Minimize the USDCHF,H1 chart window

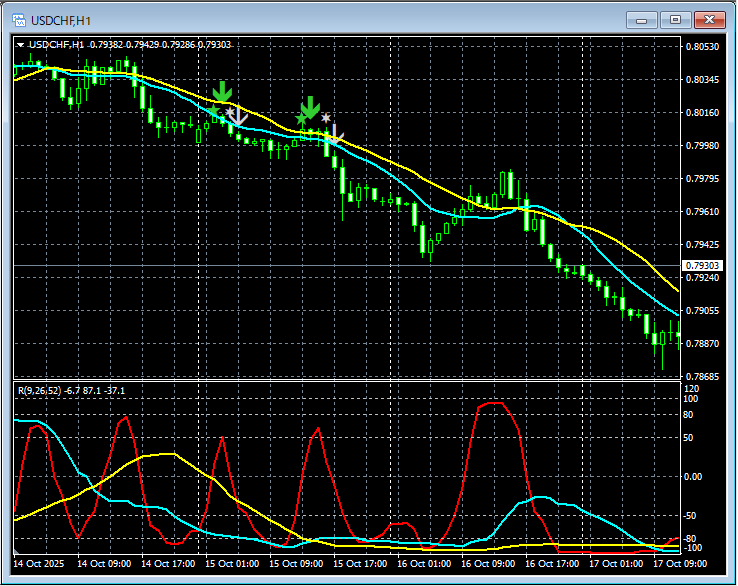coord(642,19)
